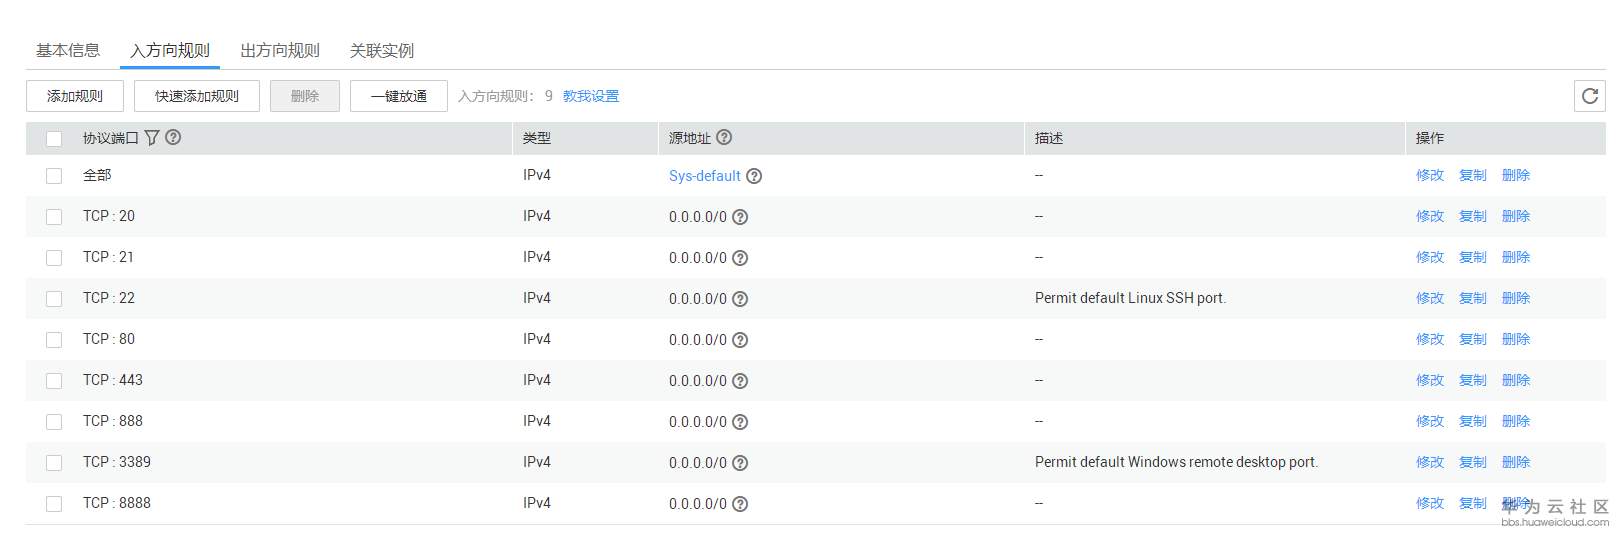The height and width of the screenshot is (537, 1623).
Task: Click help icon beside source address header
Action: pos(724,137)
